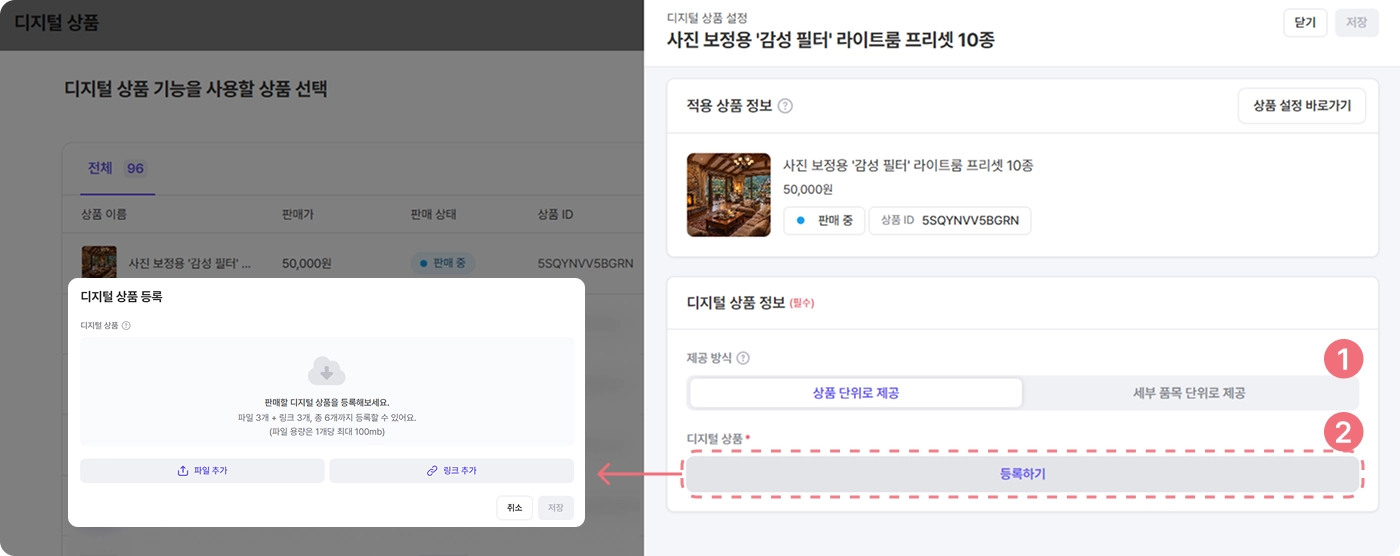
Task: Click 상품 ID column header in background table
Action: tap(555, 214)
